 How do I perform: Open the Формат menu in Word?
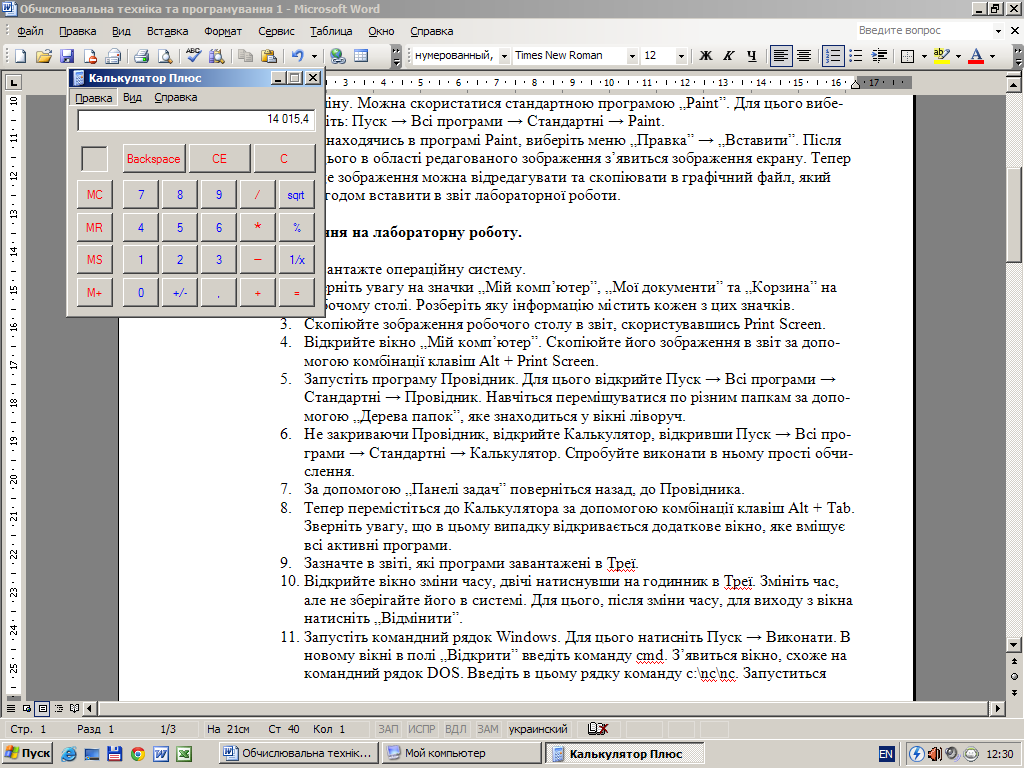point(223,31)
